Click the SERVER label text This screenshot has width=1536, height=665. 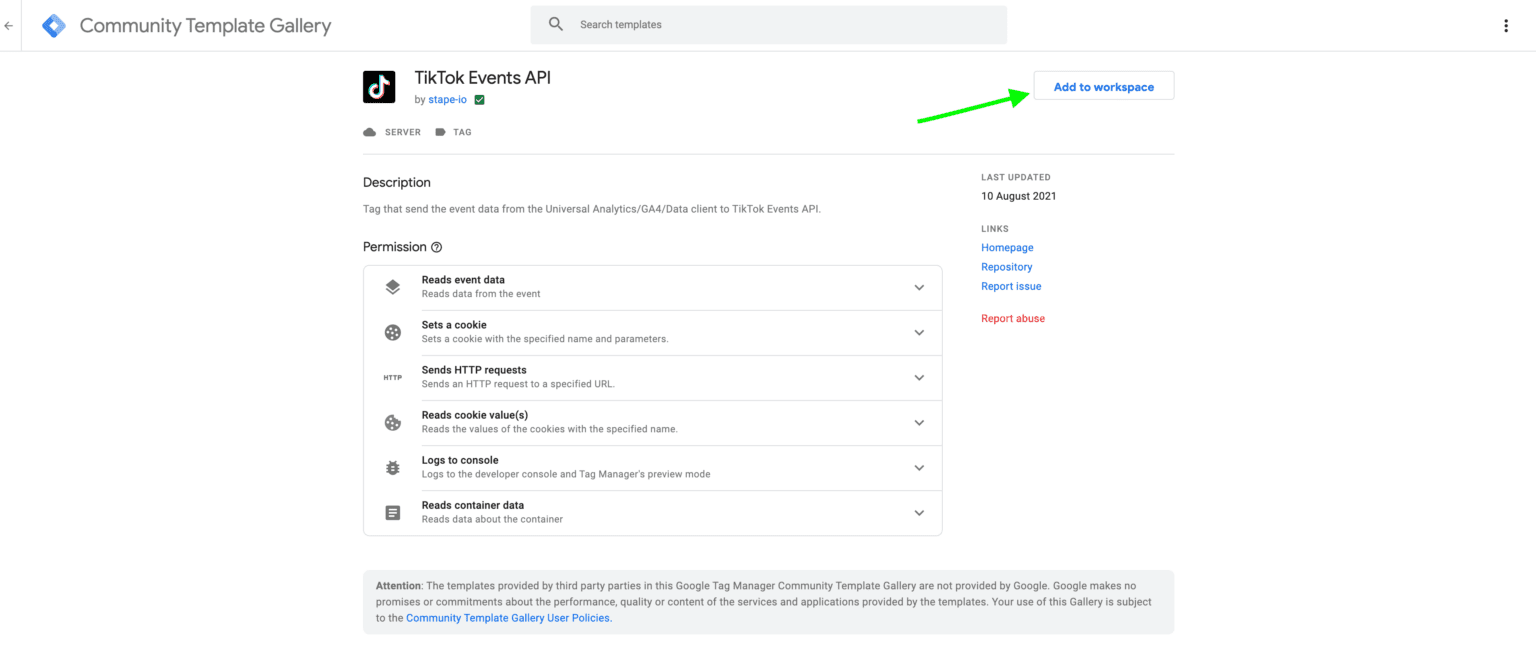coord(403,132)
